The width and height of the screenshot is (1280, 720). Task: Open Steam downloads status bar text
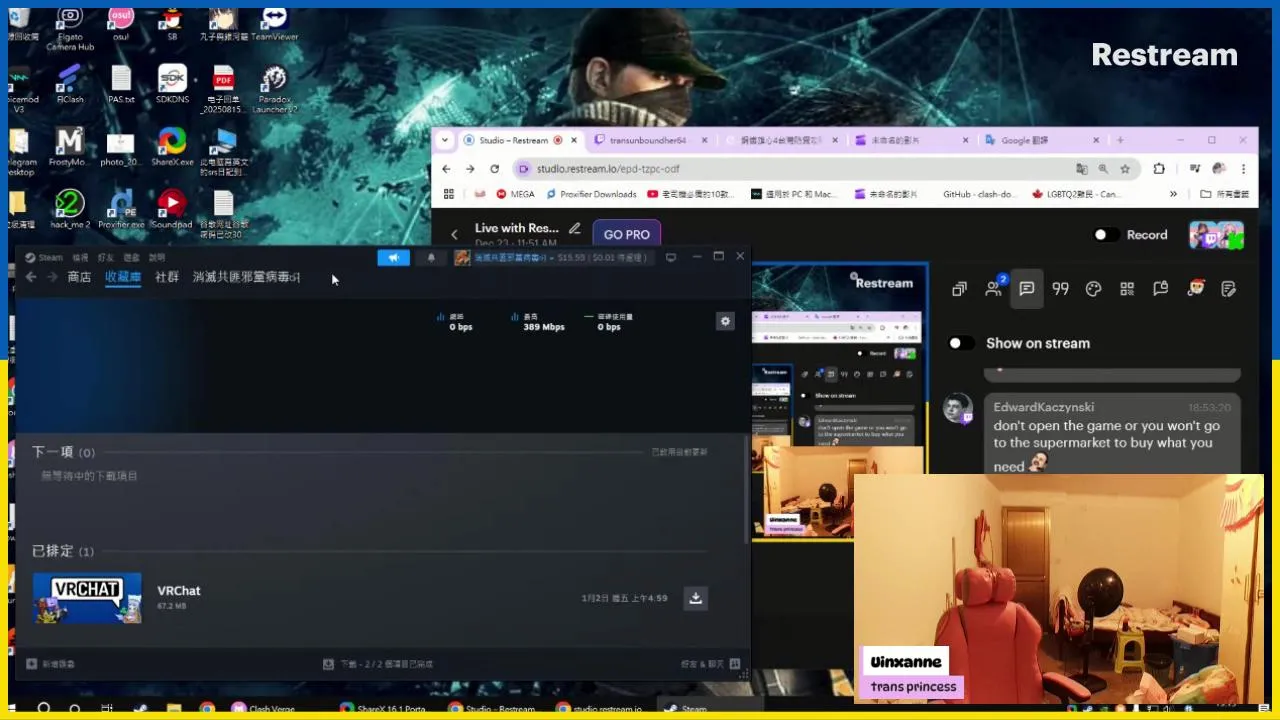[x=378, y=664]
